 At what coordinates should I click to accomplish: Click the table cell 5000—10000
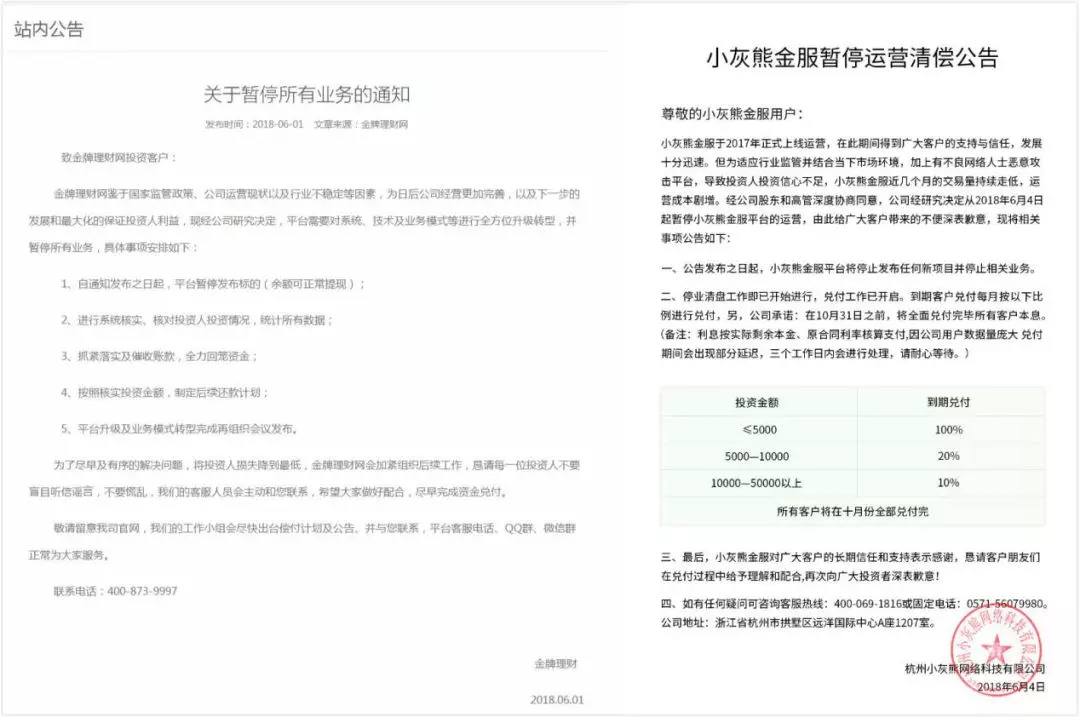(x=757, y=457)
